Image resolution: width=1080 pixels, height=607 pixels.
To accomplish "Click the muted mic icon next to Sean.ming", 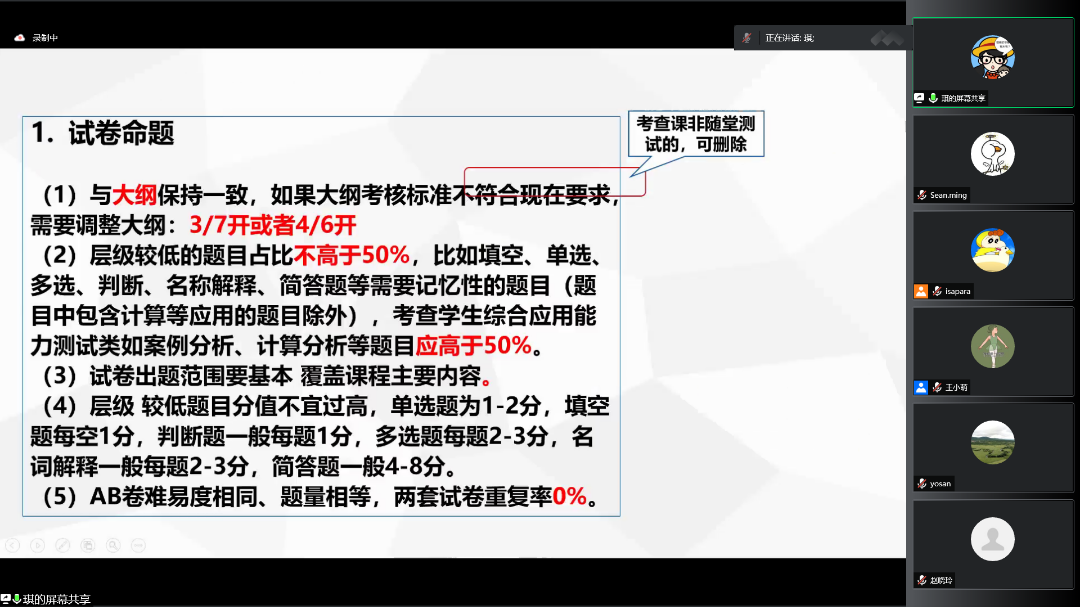I will point(922,195).
